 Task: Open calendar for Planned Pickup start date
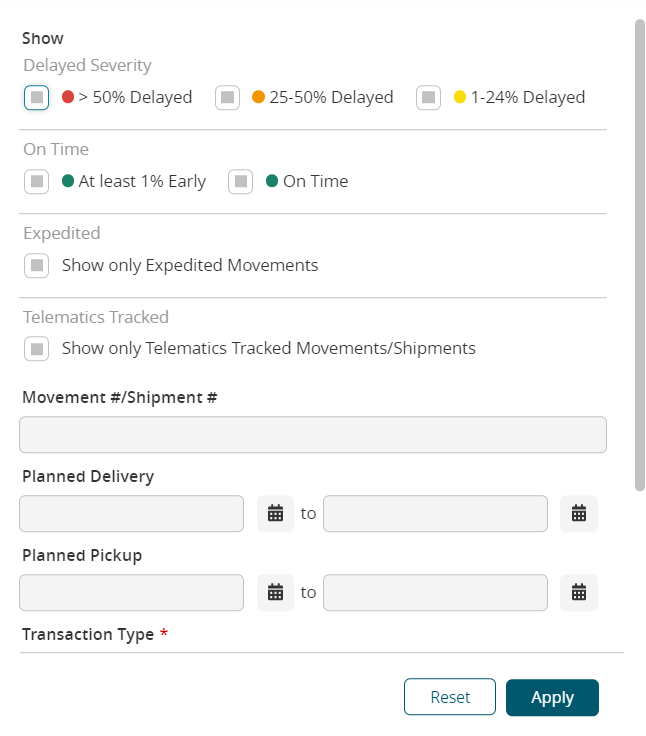pyautogui.click(x=276, y=592)
